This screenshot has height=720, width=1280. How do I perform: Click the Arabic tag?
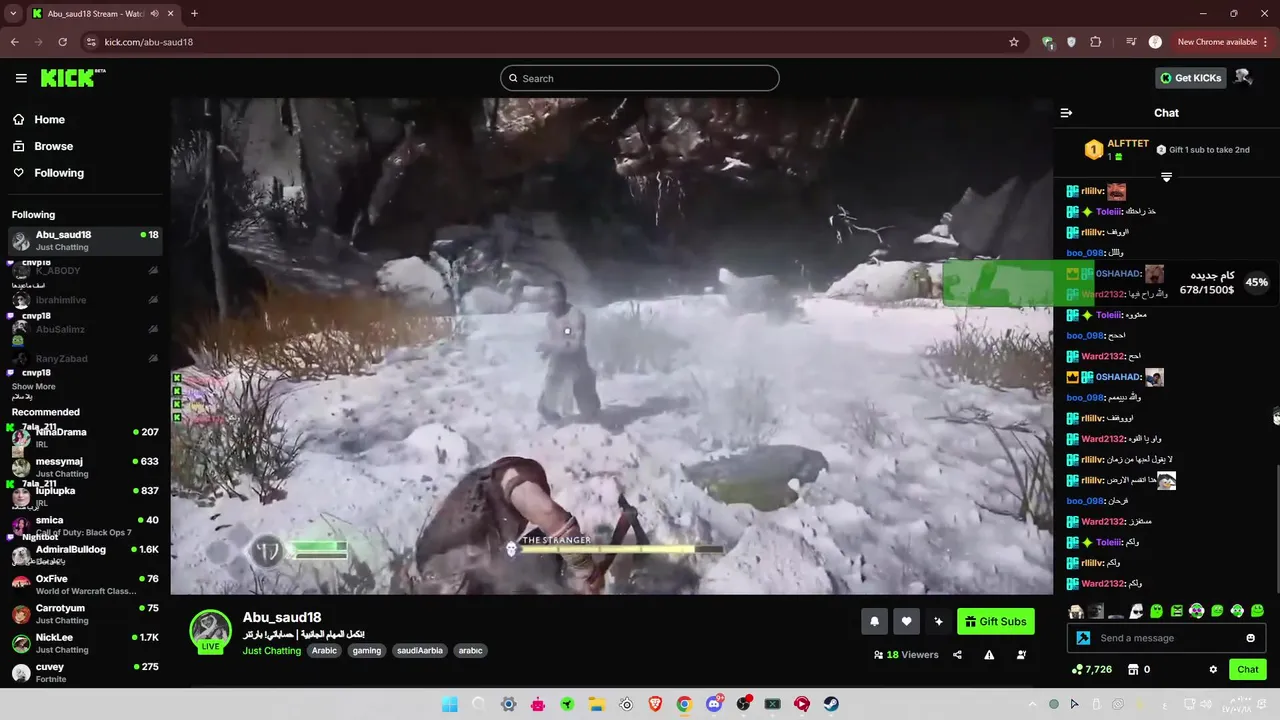point(324,651)
